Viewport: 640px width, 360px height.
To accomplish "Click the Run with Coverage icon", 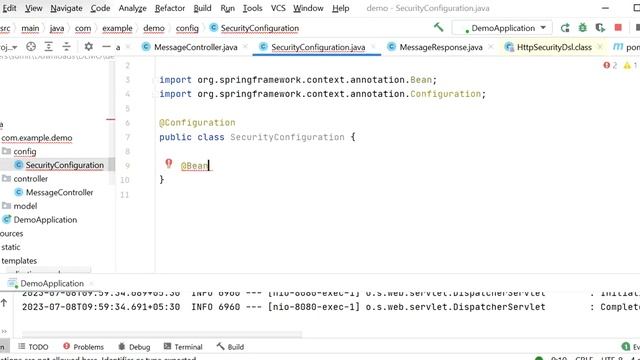I will pos(600,28).
